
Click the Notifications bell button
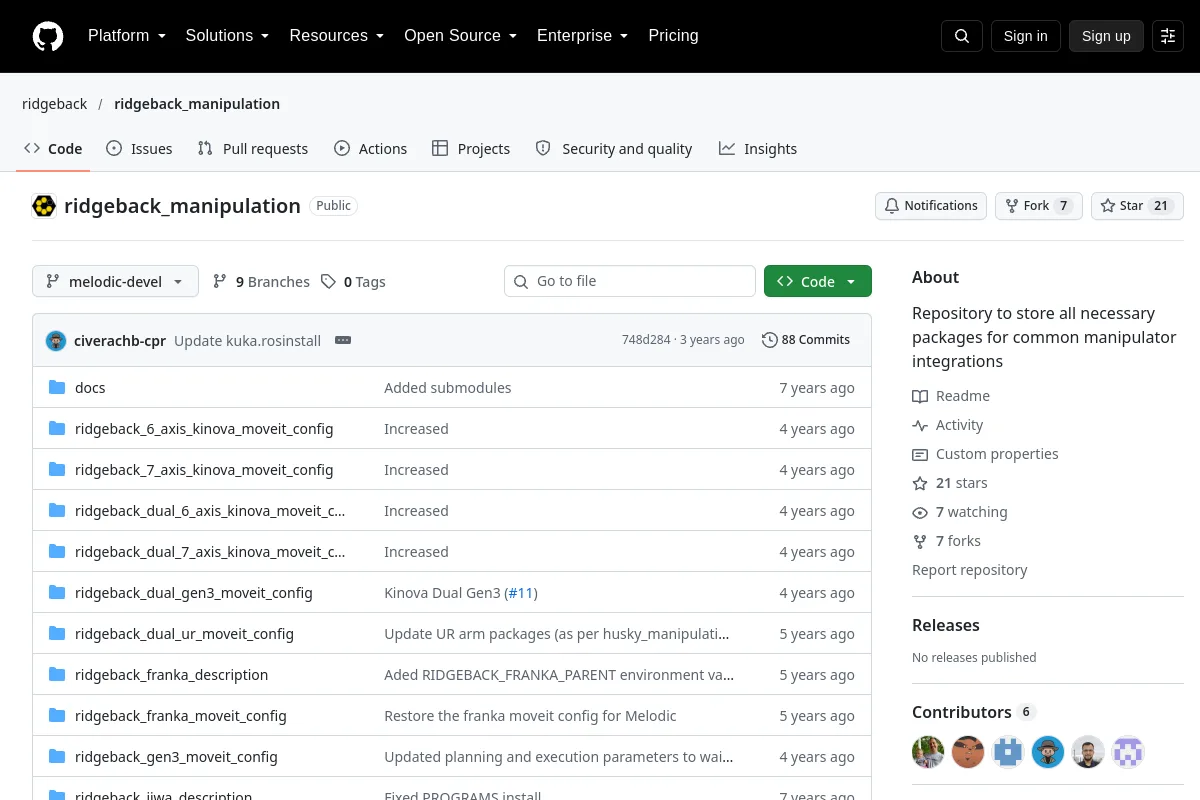click(x=931, y=206)
